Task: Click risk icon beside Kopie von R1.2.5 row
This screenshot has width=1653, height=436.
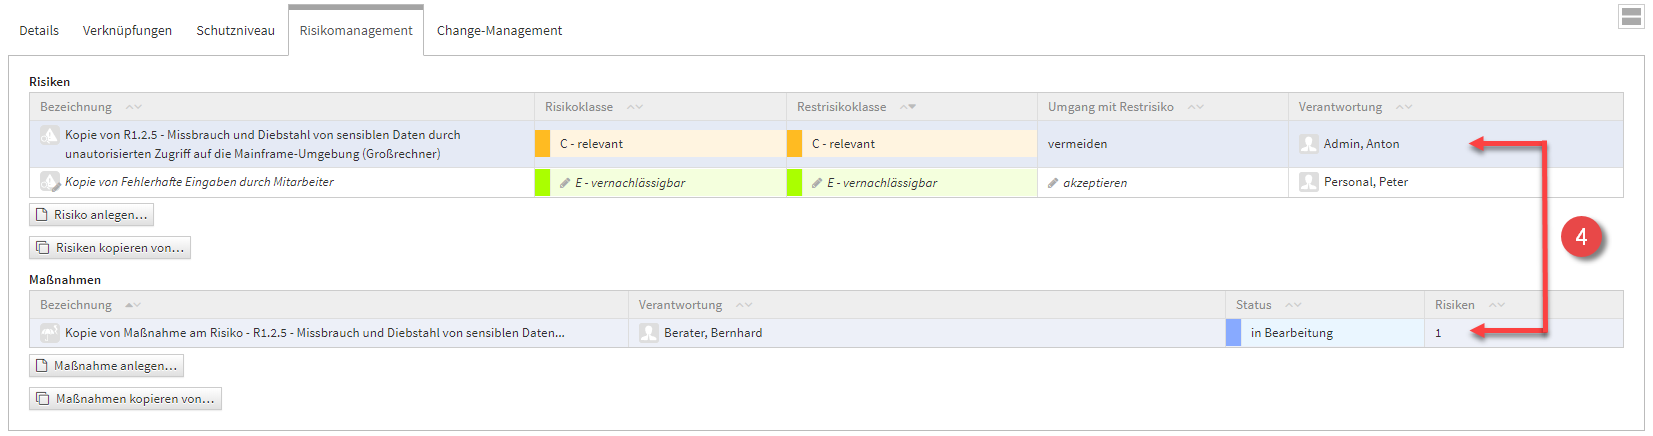Action: point(49,135)
